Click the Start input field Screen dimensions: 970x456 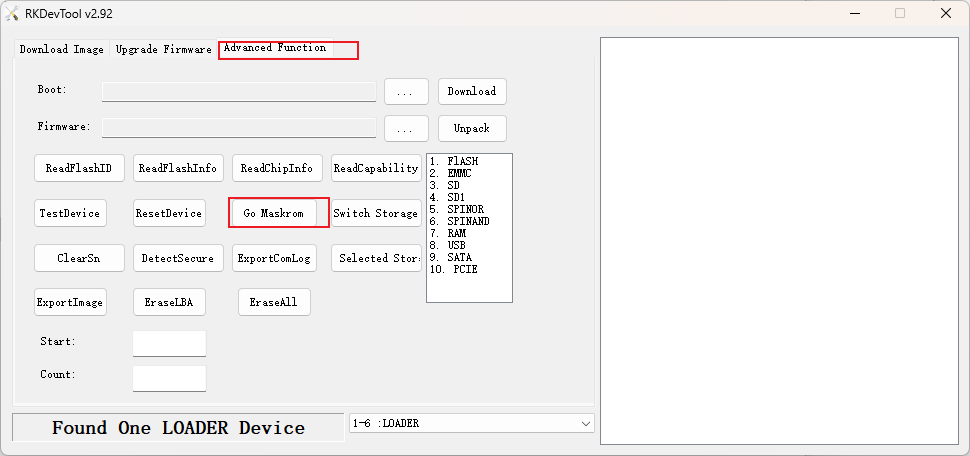[x=169, y=343]
